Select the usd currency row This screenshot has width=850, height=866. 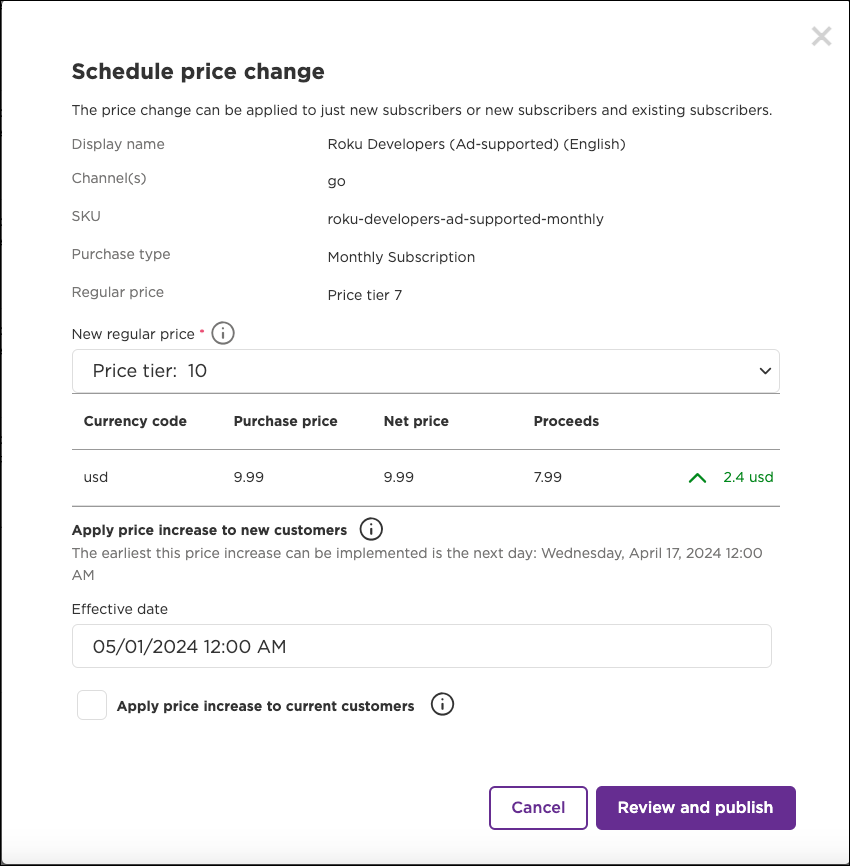96,477
